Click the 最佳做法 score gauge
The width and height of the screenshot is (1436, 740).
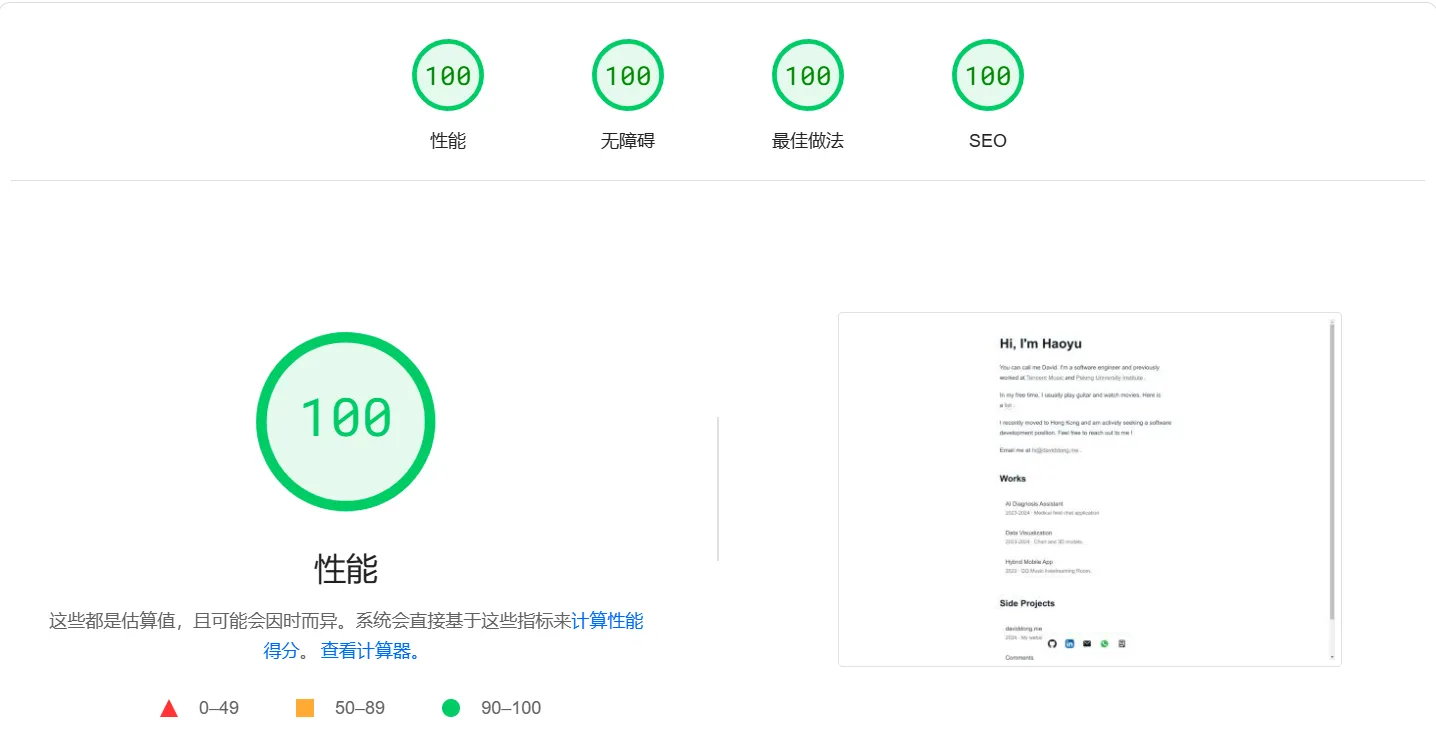[807, 74]
